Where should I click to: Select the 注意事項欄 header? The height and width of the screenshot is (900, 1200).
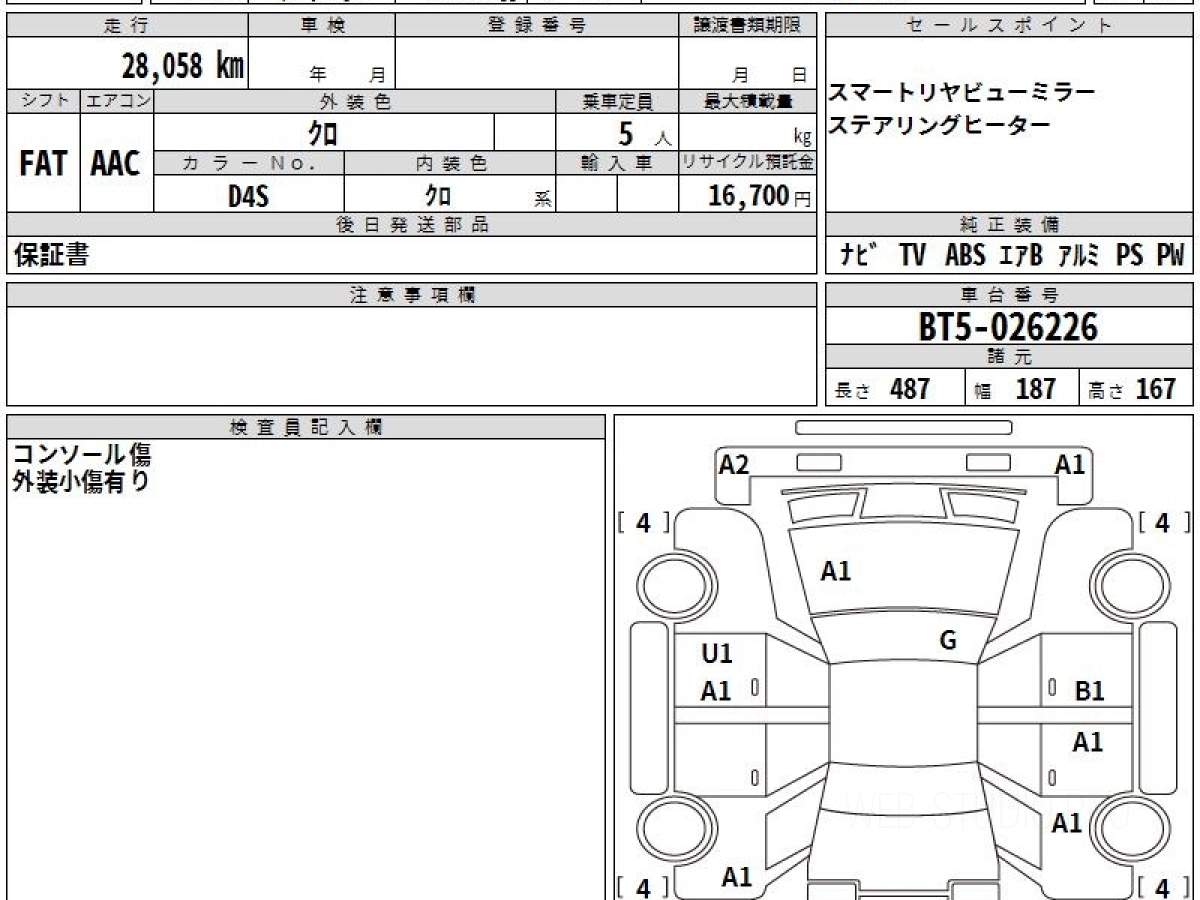(x=412, y=295)
